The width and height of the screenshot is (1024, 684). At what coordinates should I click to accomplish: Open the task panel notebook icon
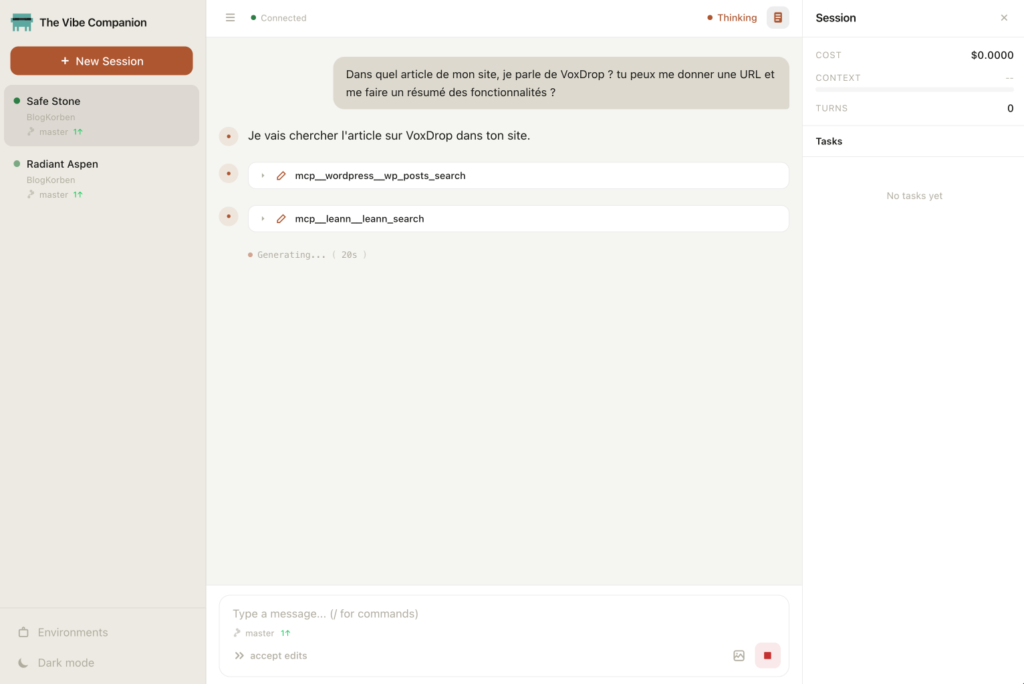[777, 18]
